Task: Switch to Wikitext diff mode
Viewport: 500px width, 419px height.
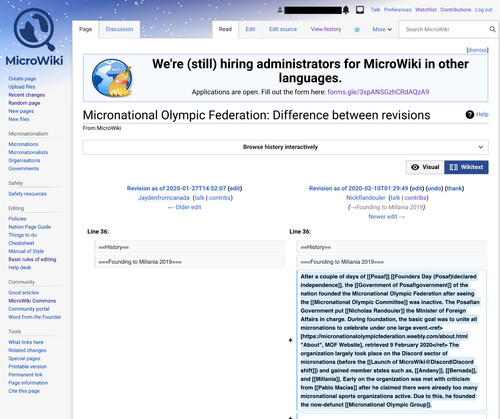Action: coord(466,167)
